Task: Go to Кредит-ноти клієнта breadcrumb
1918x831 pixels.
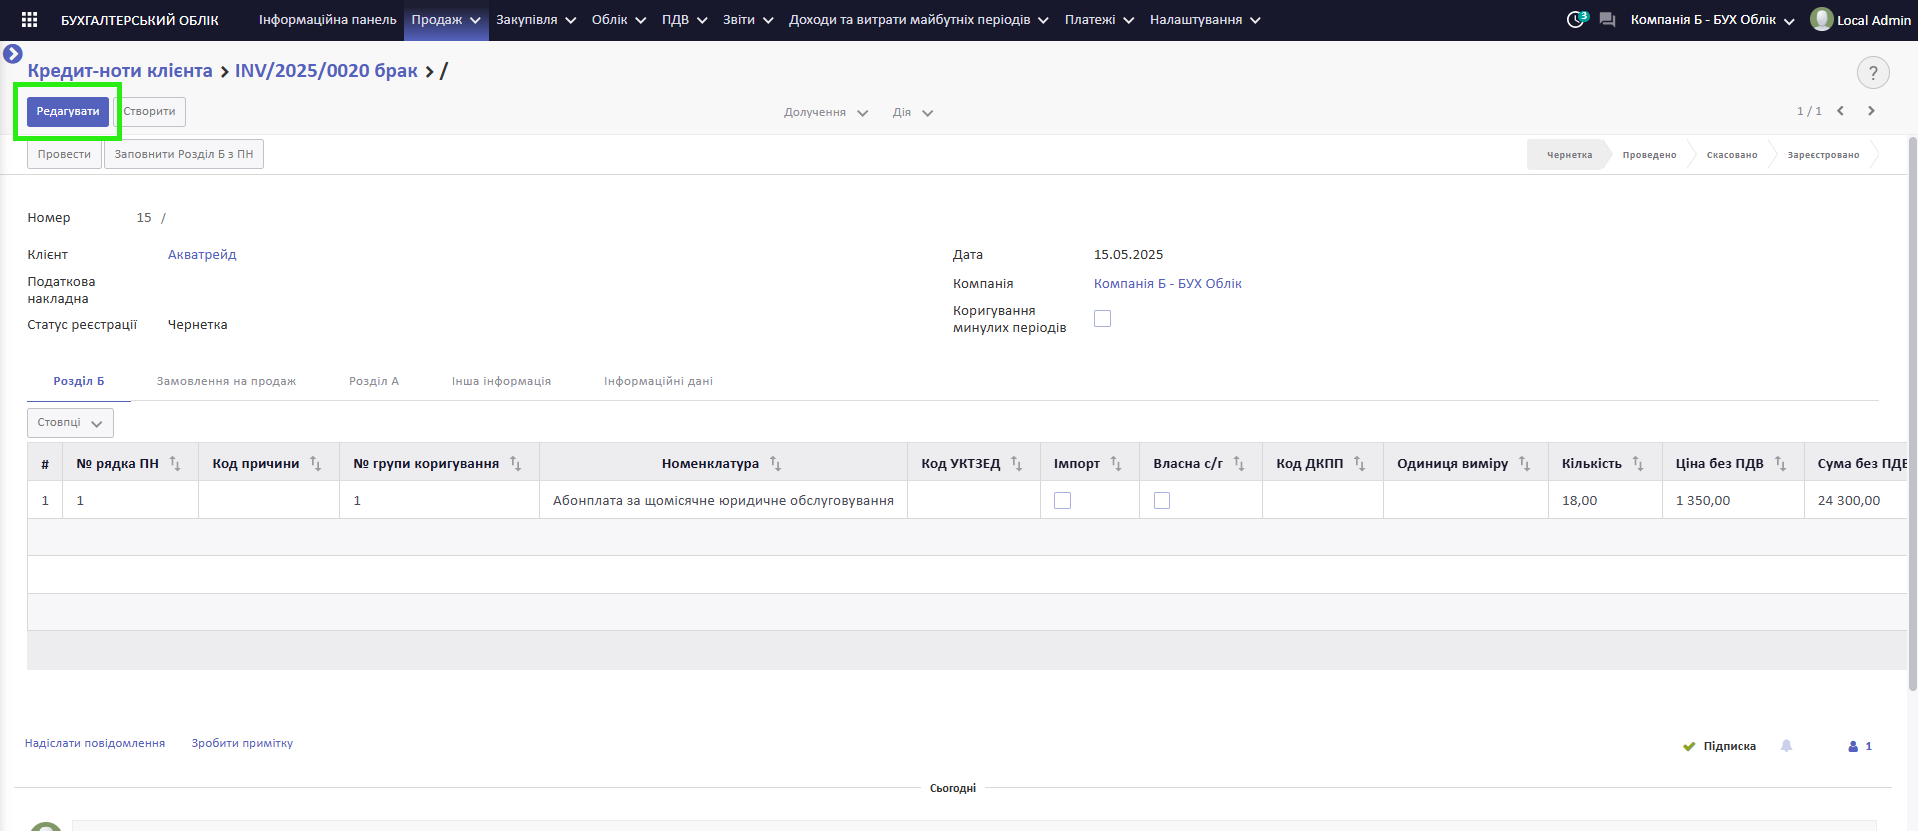Action: point(120,70)
